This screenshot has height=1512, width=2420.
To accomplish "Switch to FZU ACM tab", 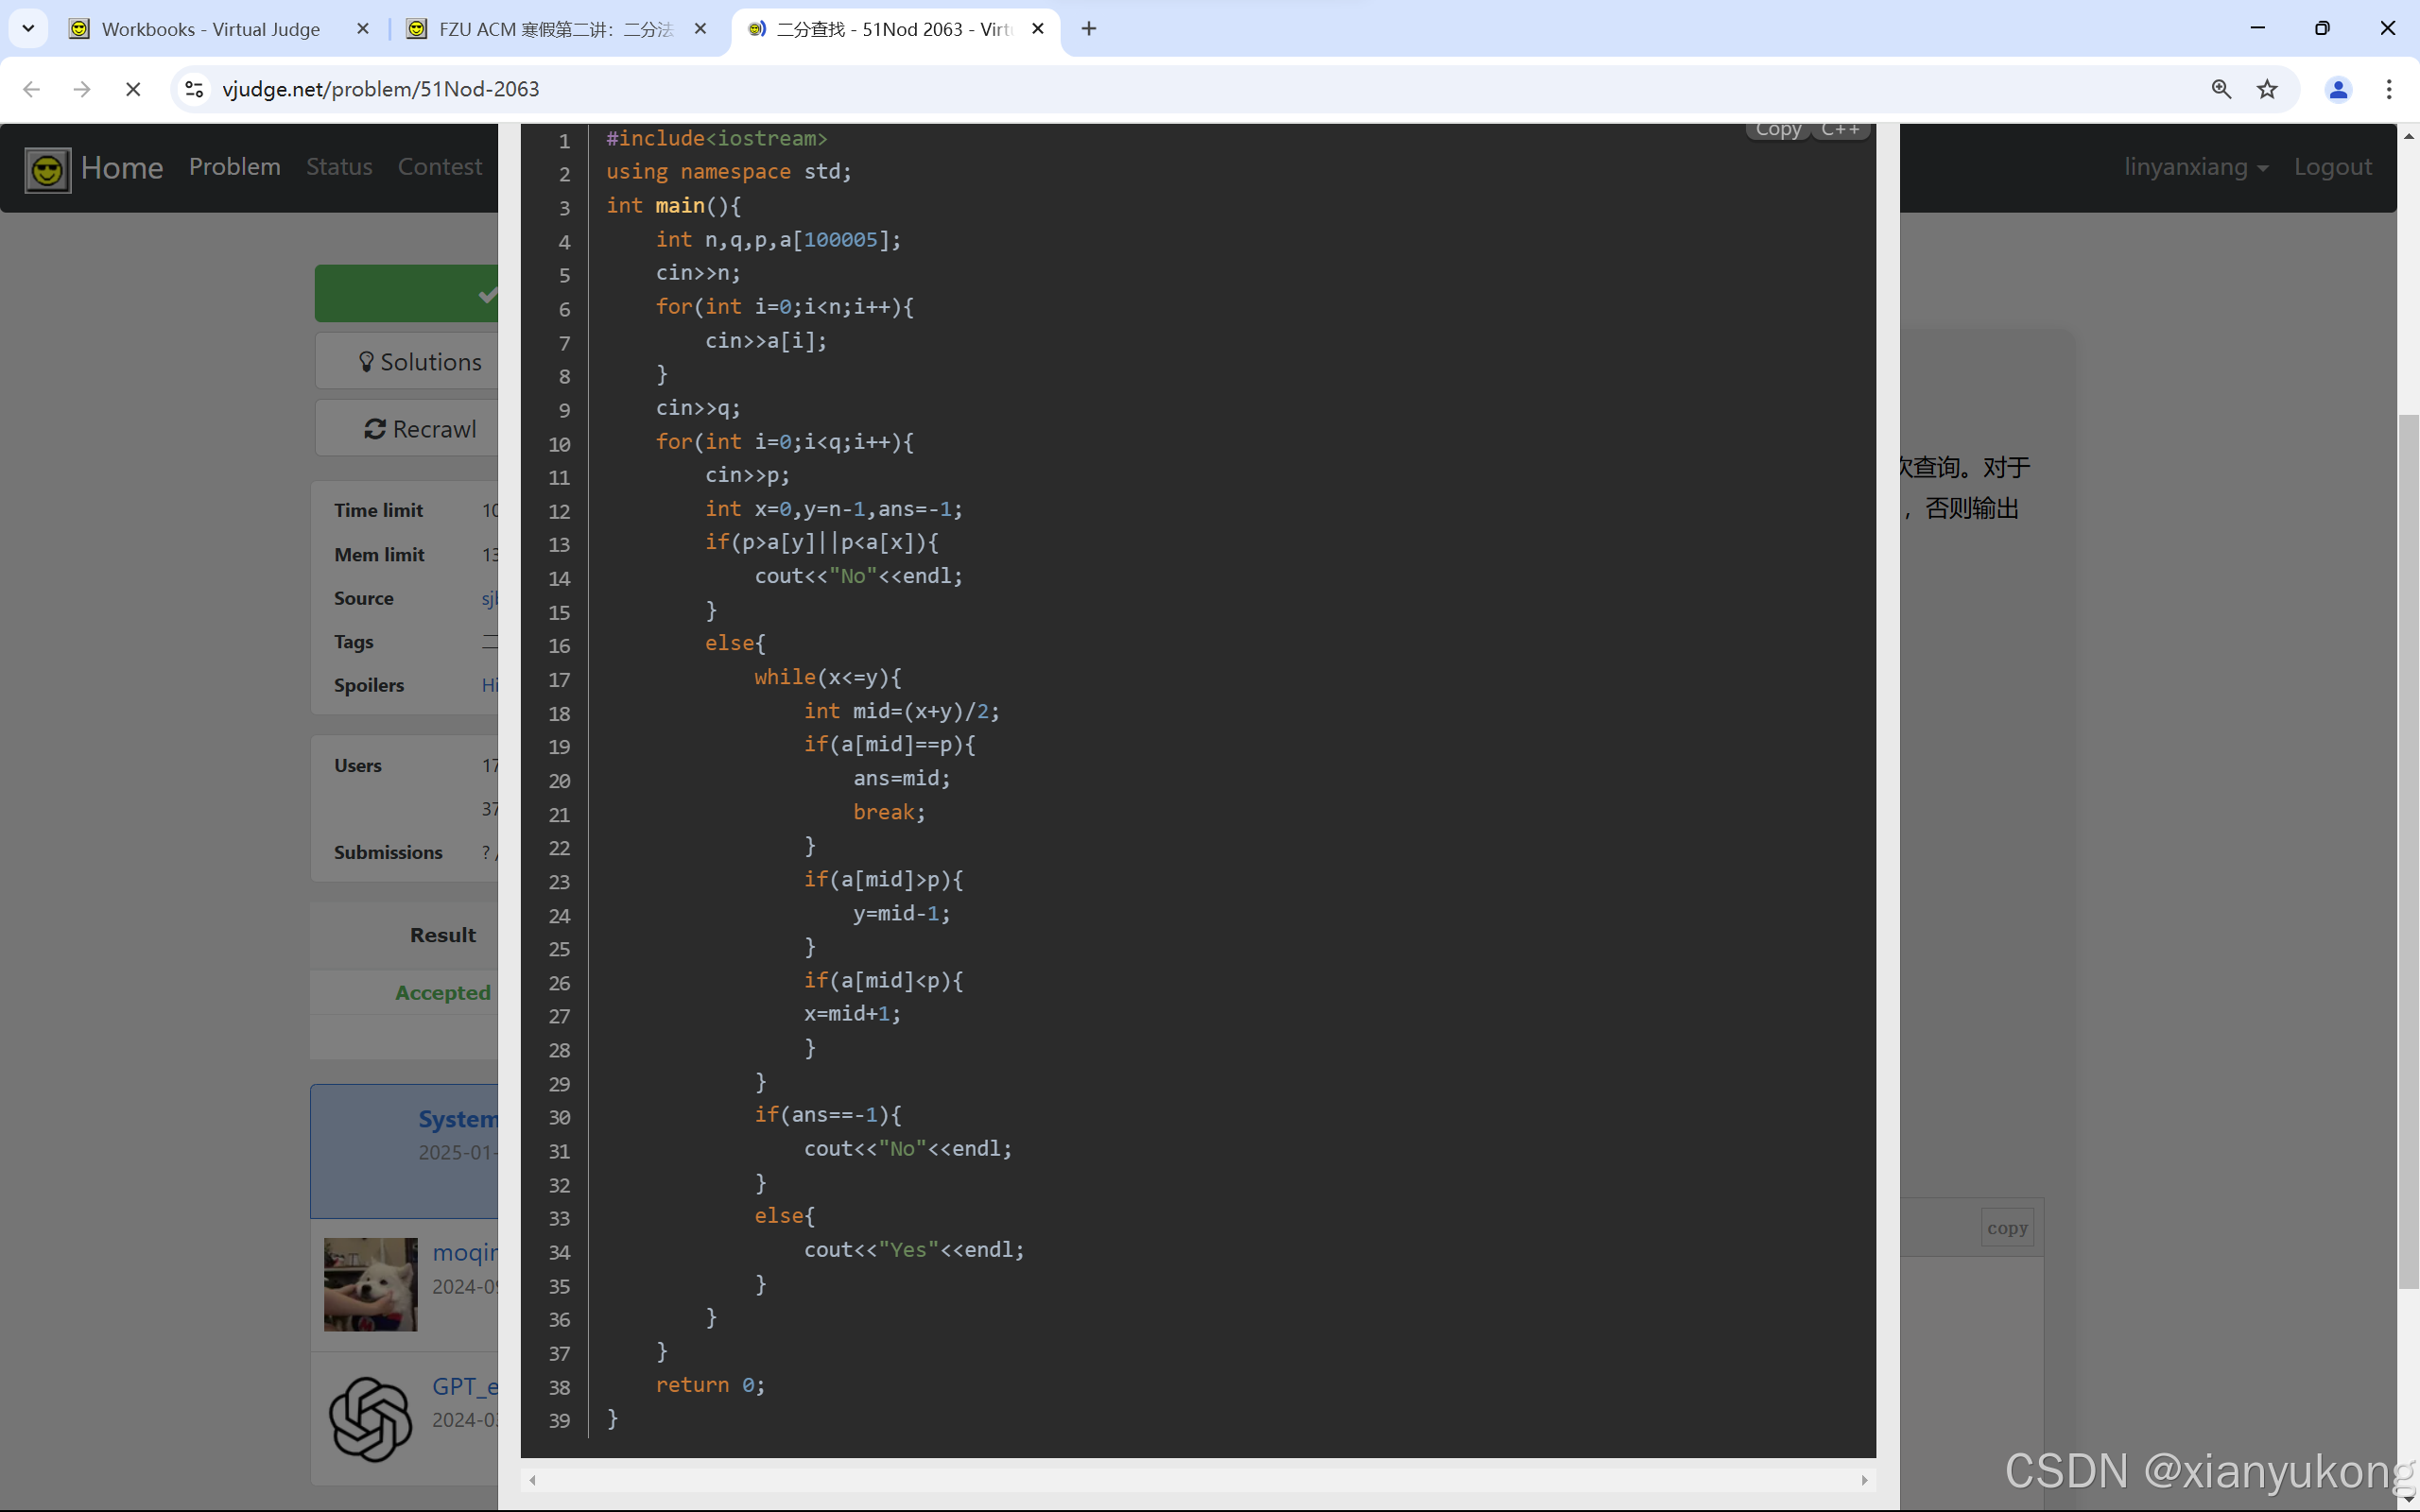I will click(x=555, y=29).
